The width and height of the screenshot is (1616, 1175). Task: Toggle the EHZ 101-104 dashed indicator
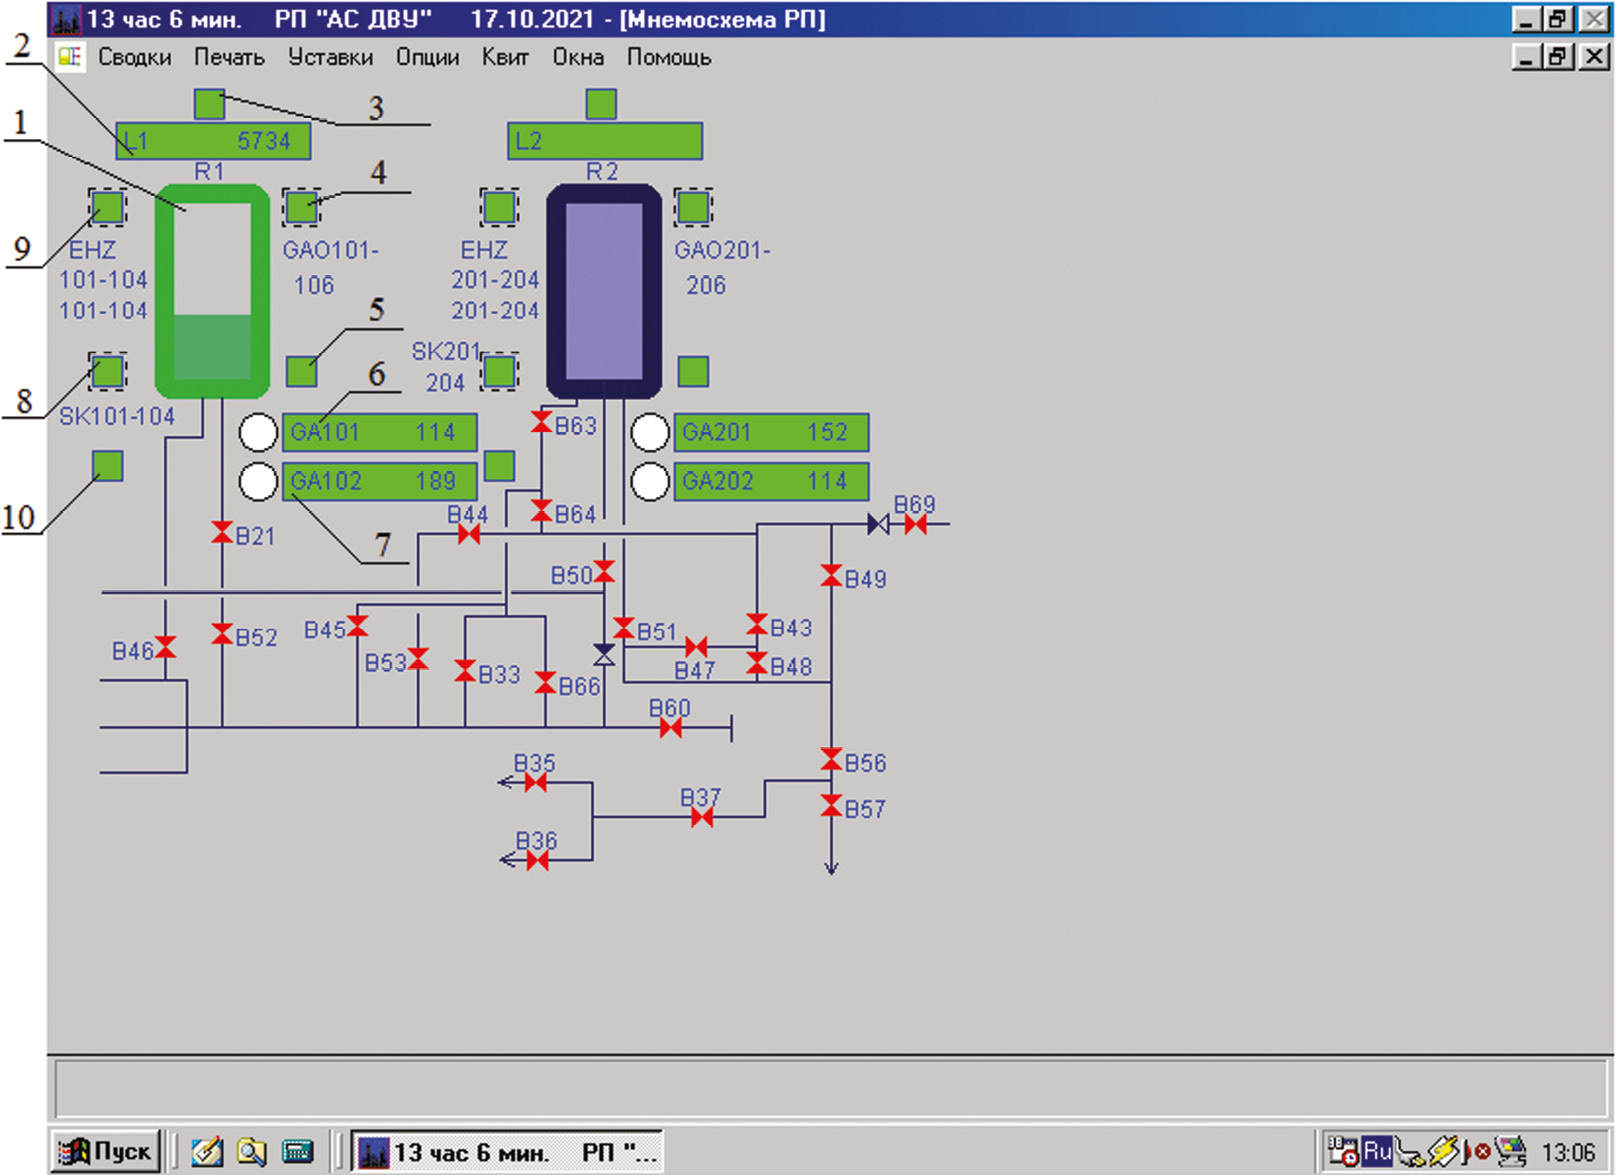pos(108,208)
